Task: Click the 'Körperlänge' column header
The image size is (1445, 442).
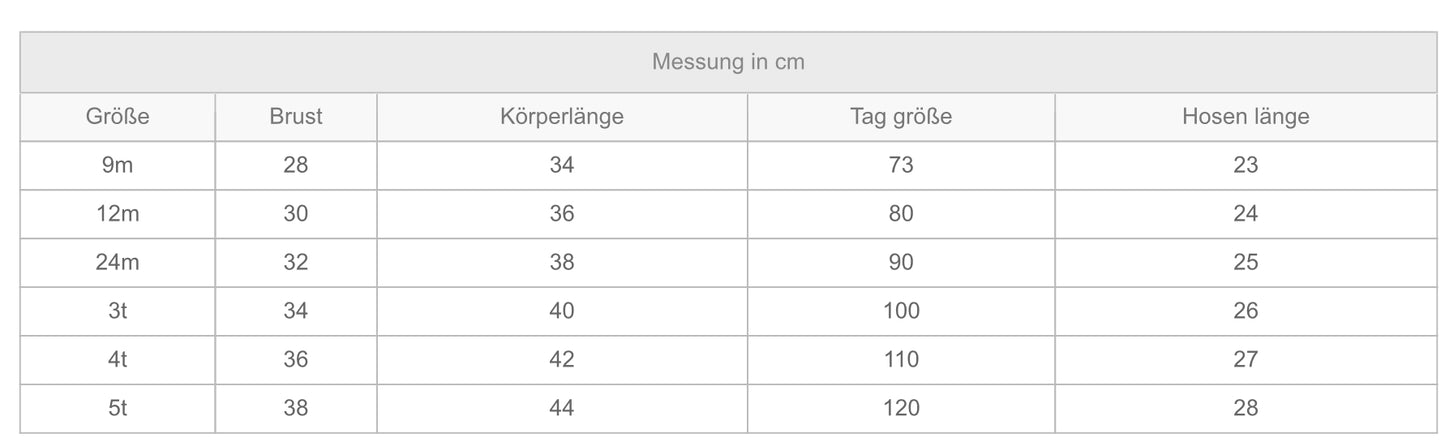Action: pyautogui.click(x=561, y=117)
